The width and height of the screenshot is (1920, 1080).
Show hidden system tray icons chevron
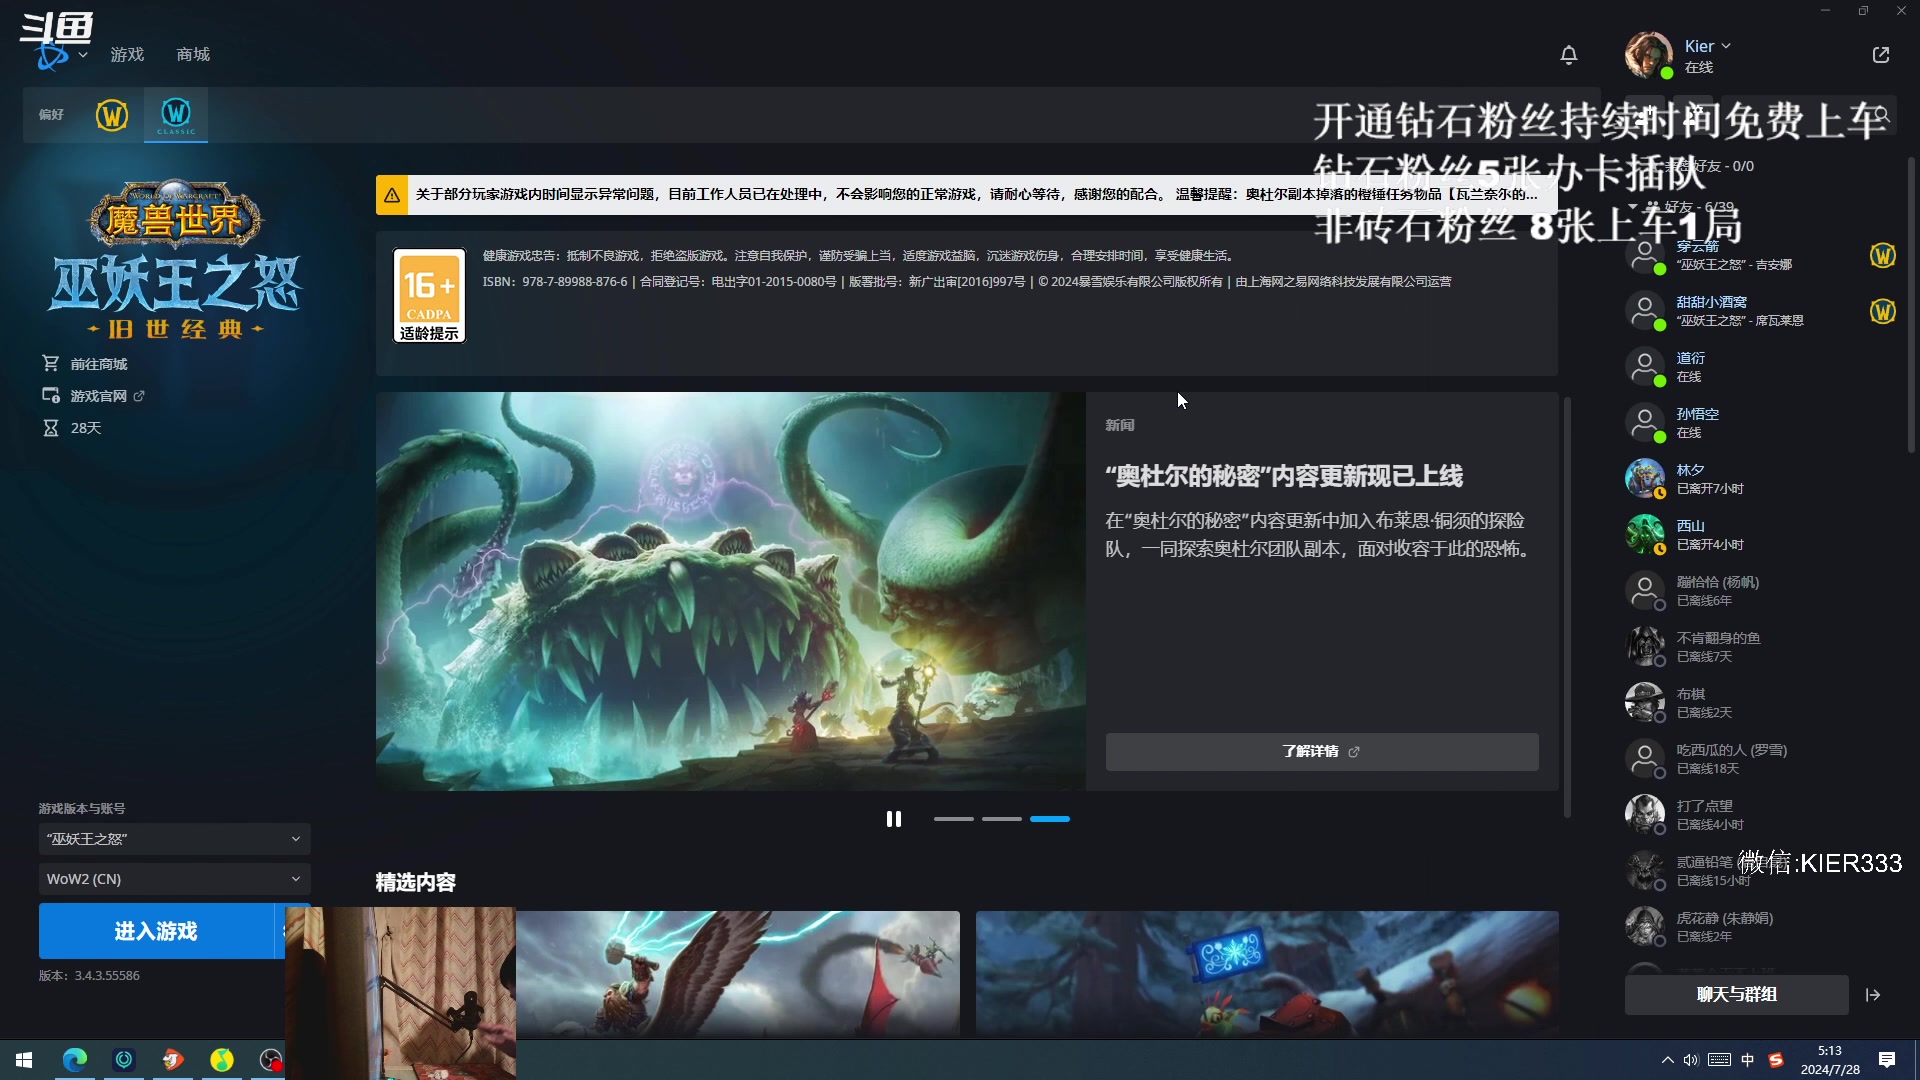[x=1667, y=1060]
